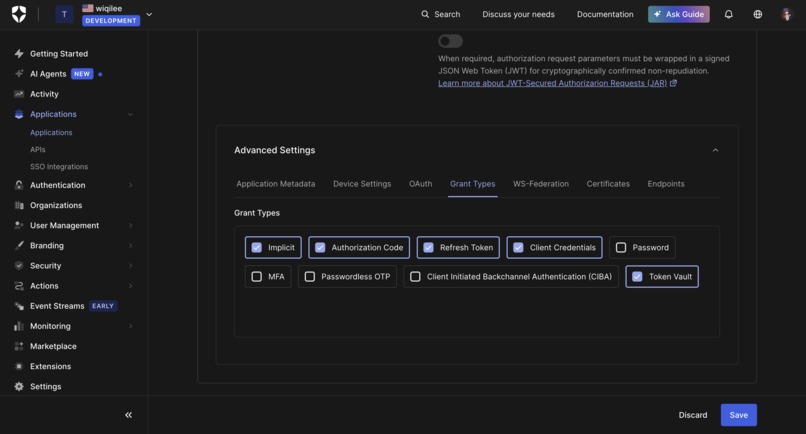Click the User Management people icon
This screenshot has height=434, width=806.
coord(19,225)
